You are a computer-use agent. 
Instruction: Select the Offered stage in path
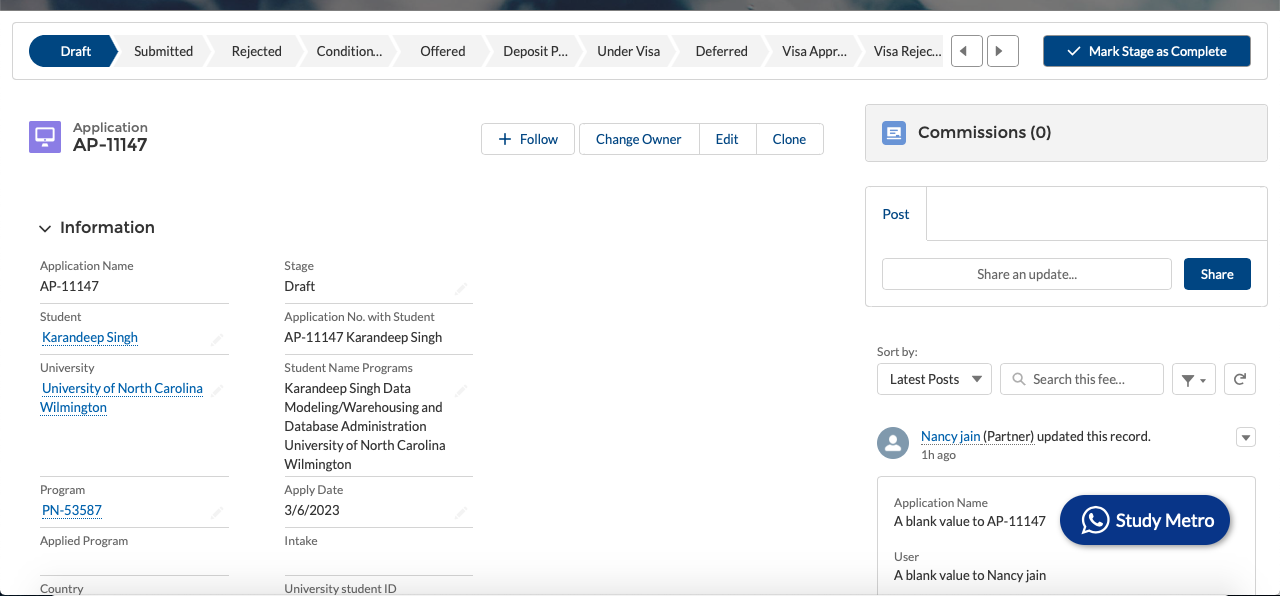(x=442, y=51)
